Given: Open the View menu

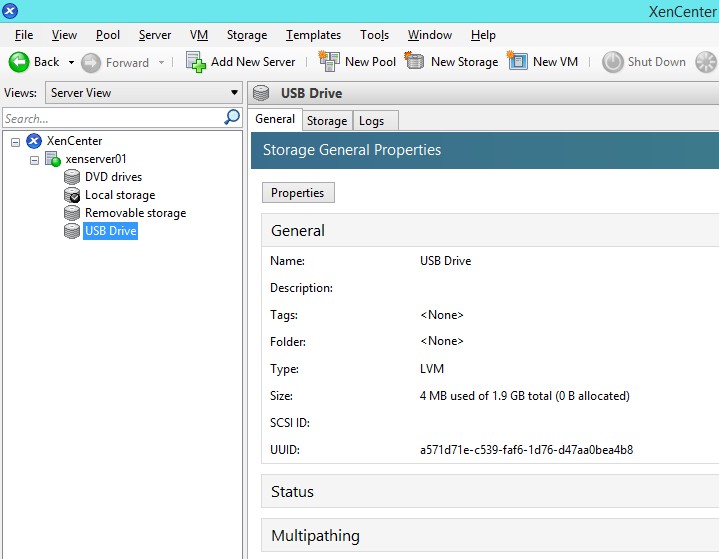Looking at the screenshot, I should [x=64, y=35].
